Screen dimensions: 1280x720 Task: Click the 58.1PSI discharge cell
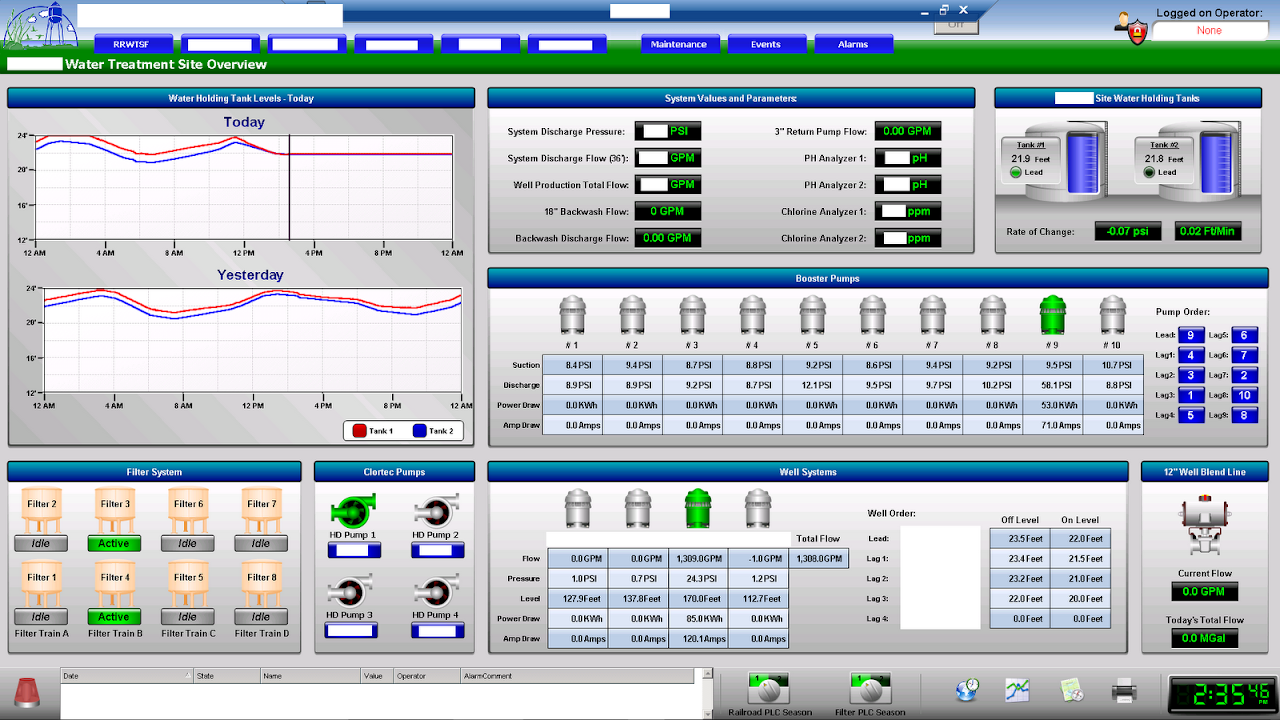coord(1053,385)
